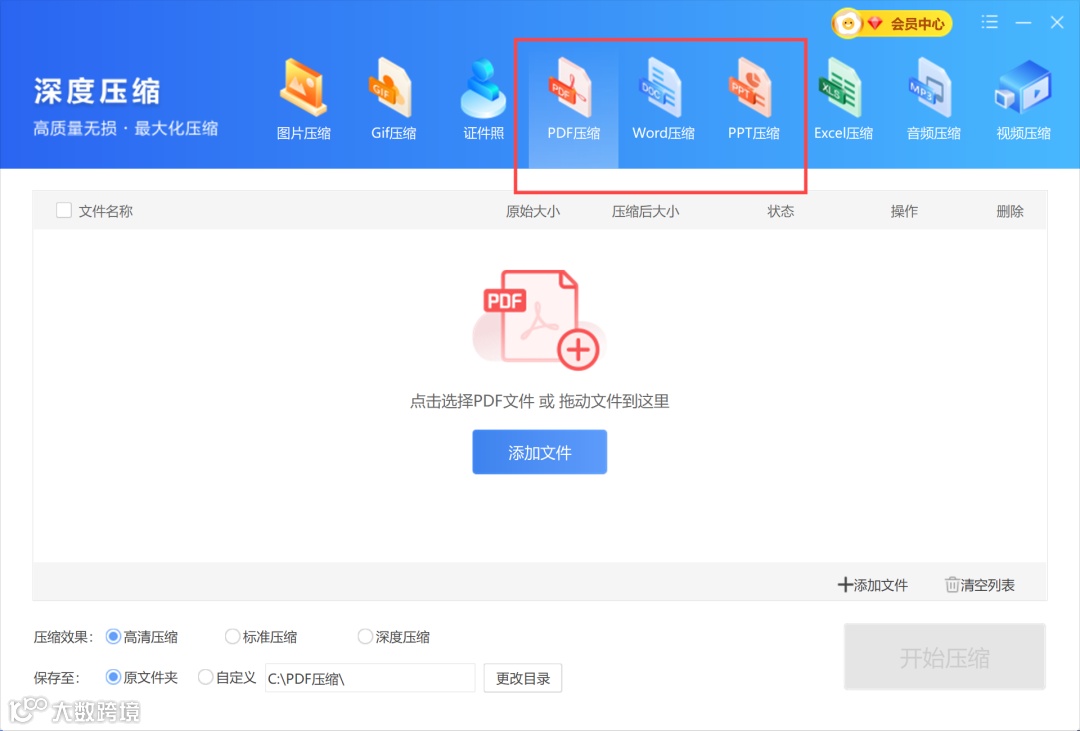Tick the 文件名称 select-all checkbox
Viewport: 1080px width, 731px height.
[63, 210]
